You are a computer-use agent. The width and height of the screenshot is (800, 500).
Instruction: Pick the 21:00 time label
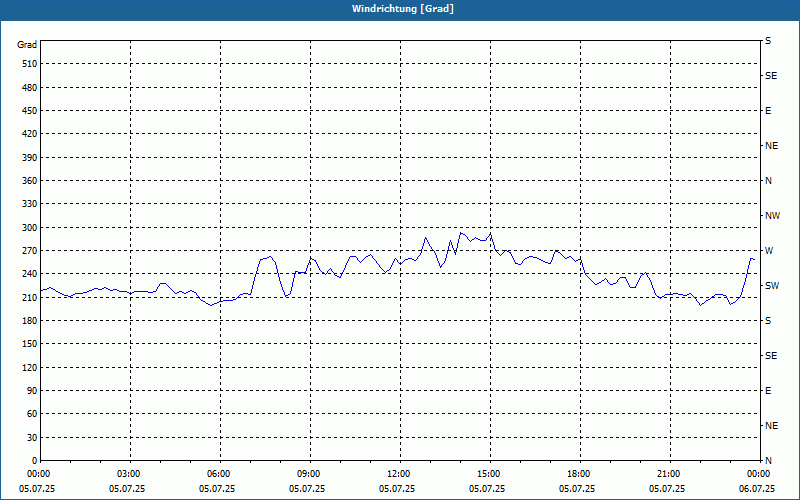tap(667, 473)
